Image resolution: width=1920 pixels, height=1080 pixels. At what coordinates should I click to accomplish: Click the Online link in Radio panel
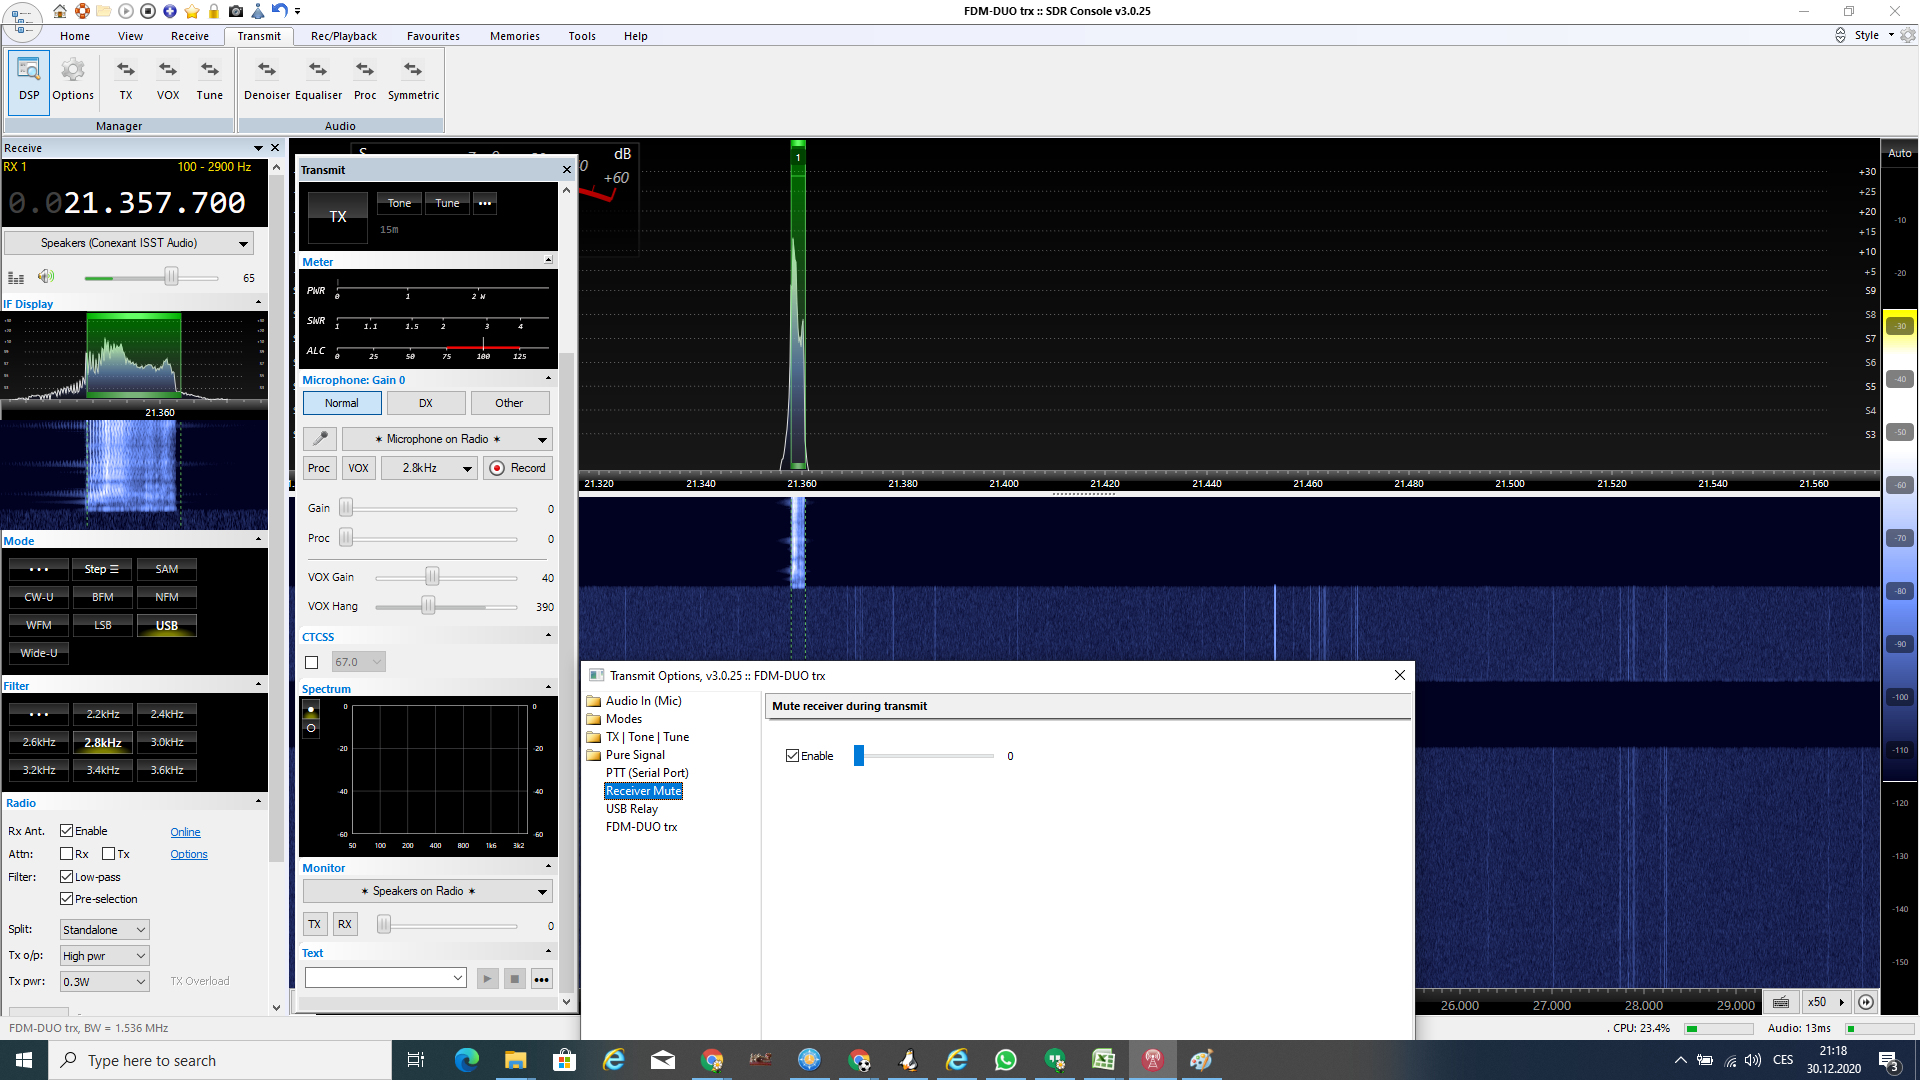185,832
